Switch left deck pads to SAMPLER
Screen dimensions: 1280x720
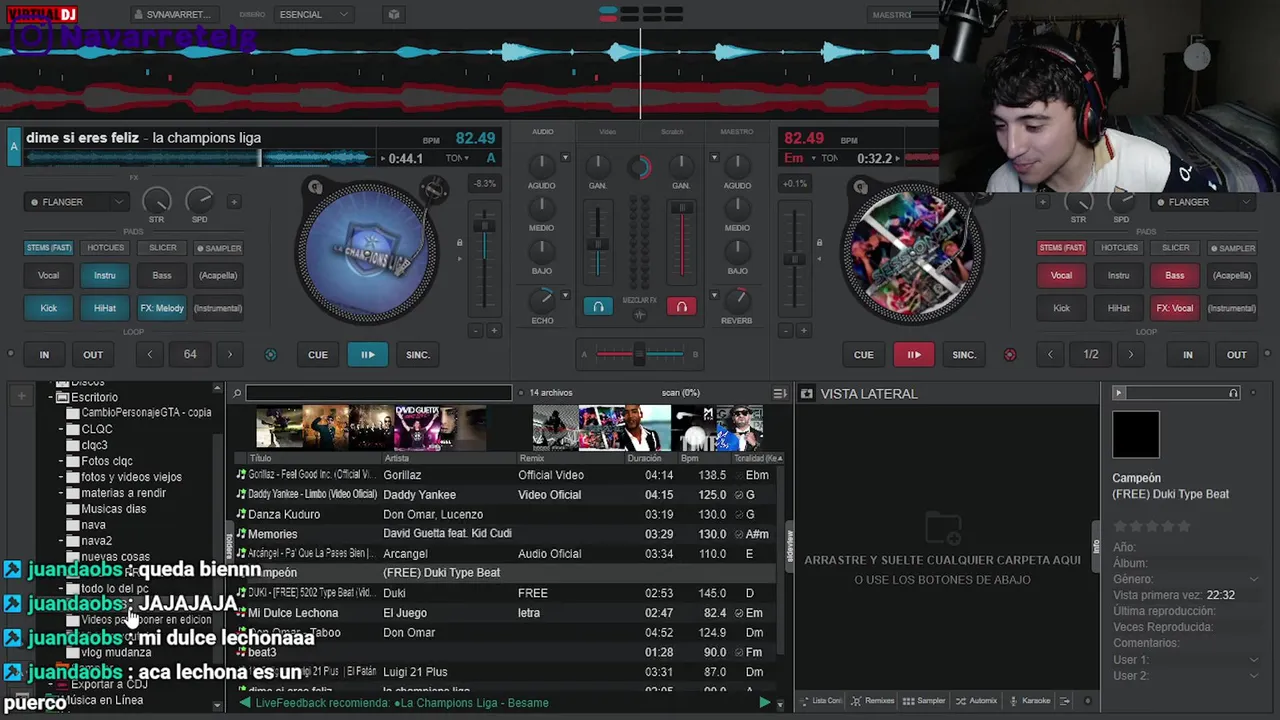pos(219,248)
